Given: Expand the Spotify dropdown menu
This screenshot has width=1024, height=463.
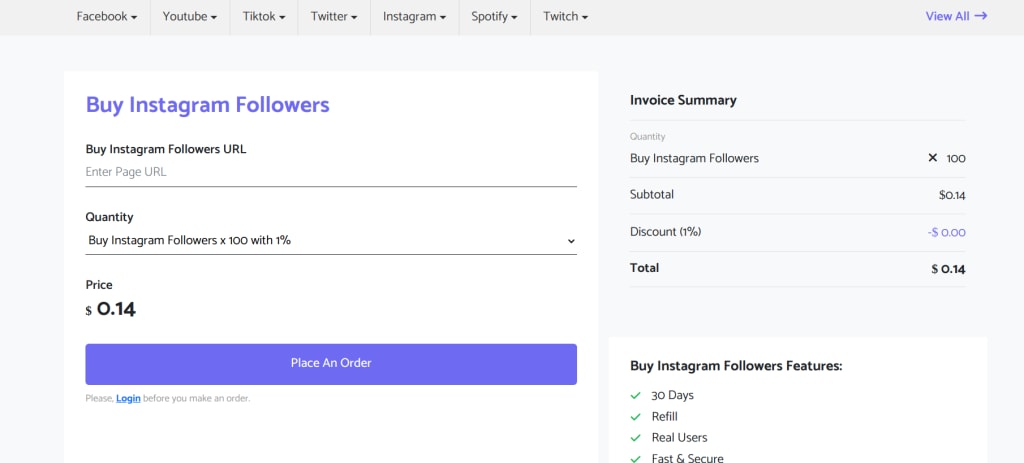Looking at the screenshot, I should tap(494, 17).
